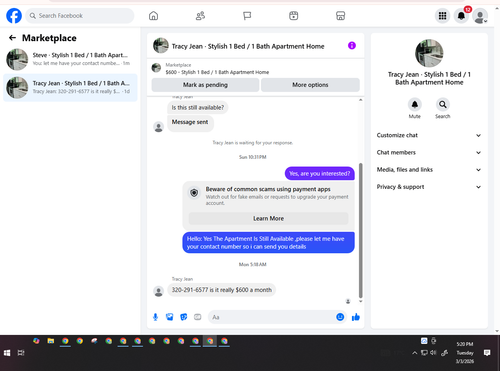Attach a photo using the image icon
The height and width of the screenshot is (371, 500).
pyautogui.click(x=169, y=317)
